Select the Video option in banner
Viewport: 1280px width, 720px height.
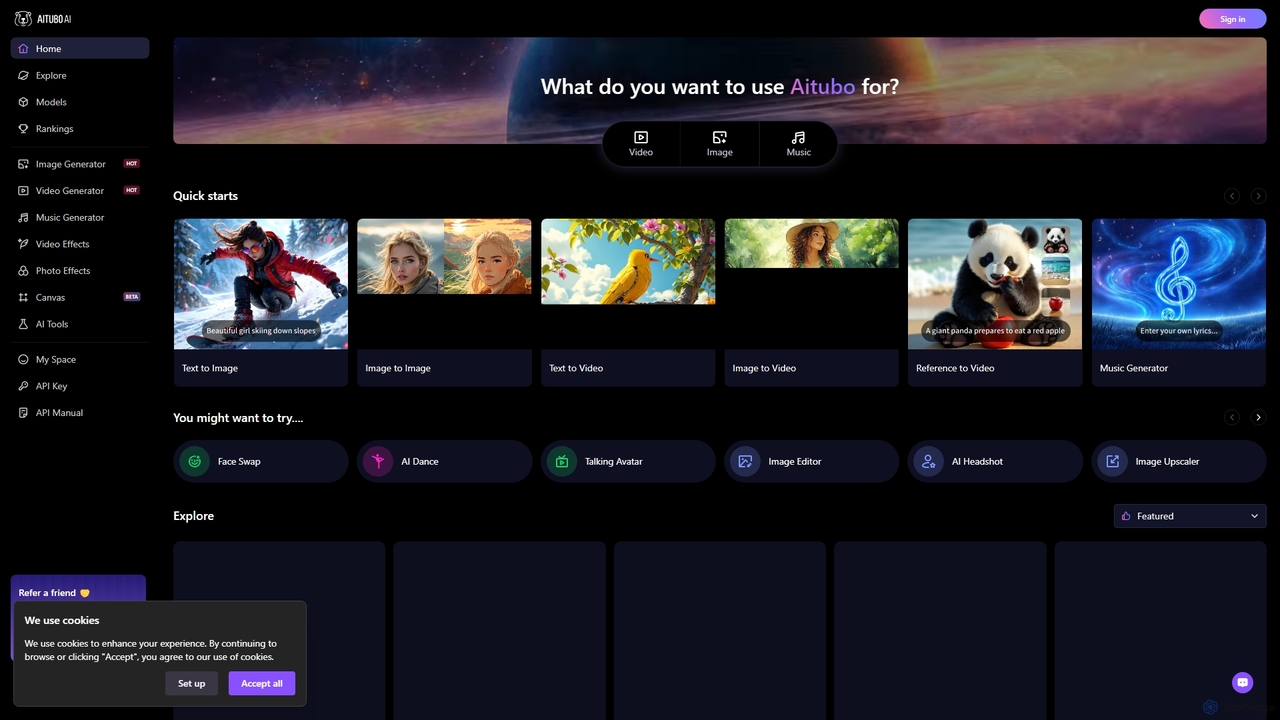point(641,144)
